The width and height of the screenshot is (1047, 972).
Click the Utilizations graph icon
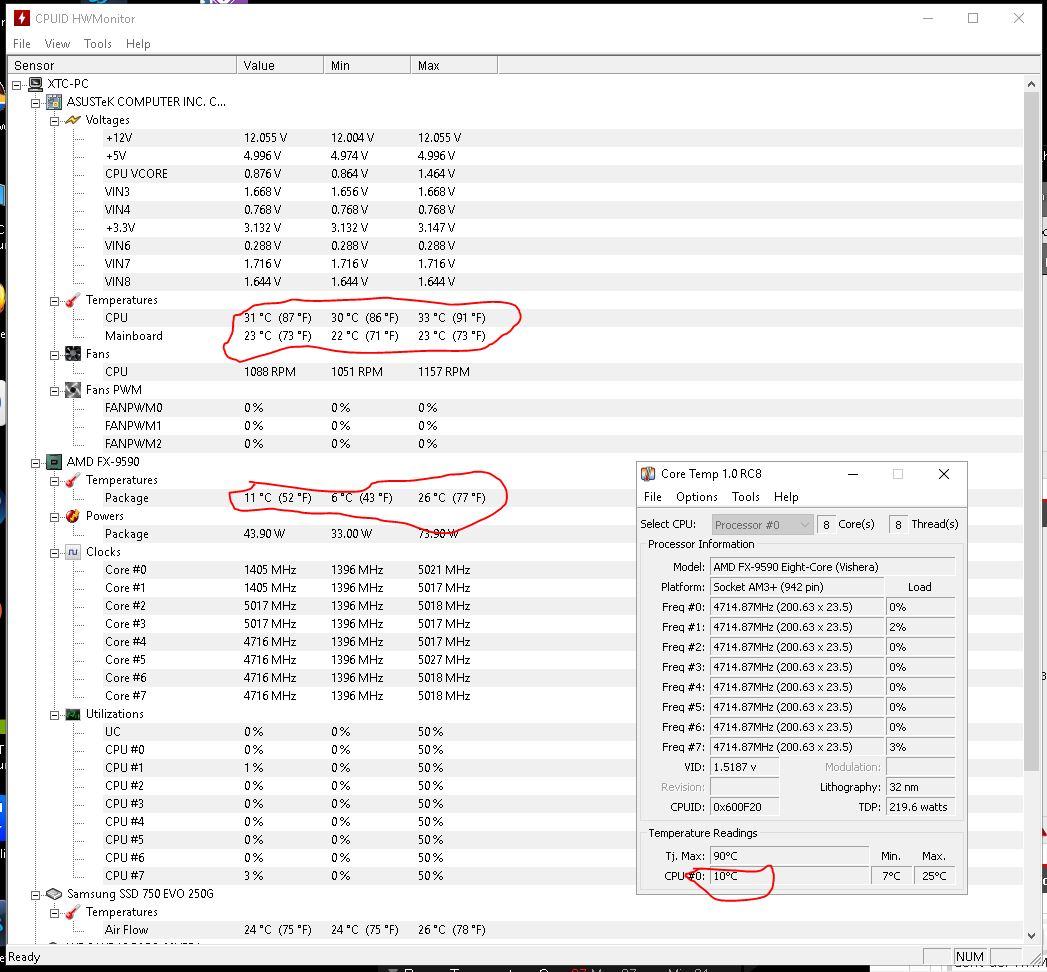coord(72,714)
